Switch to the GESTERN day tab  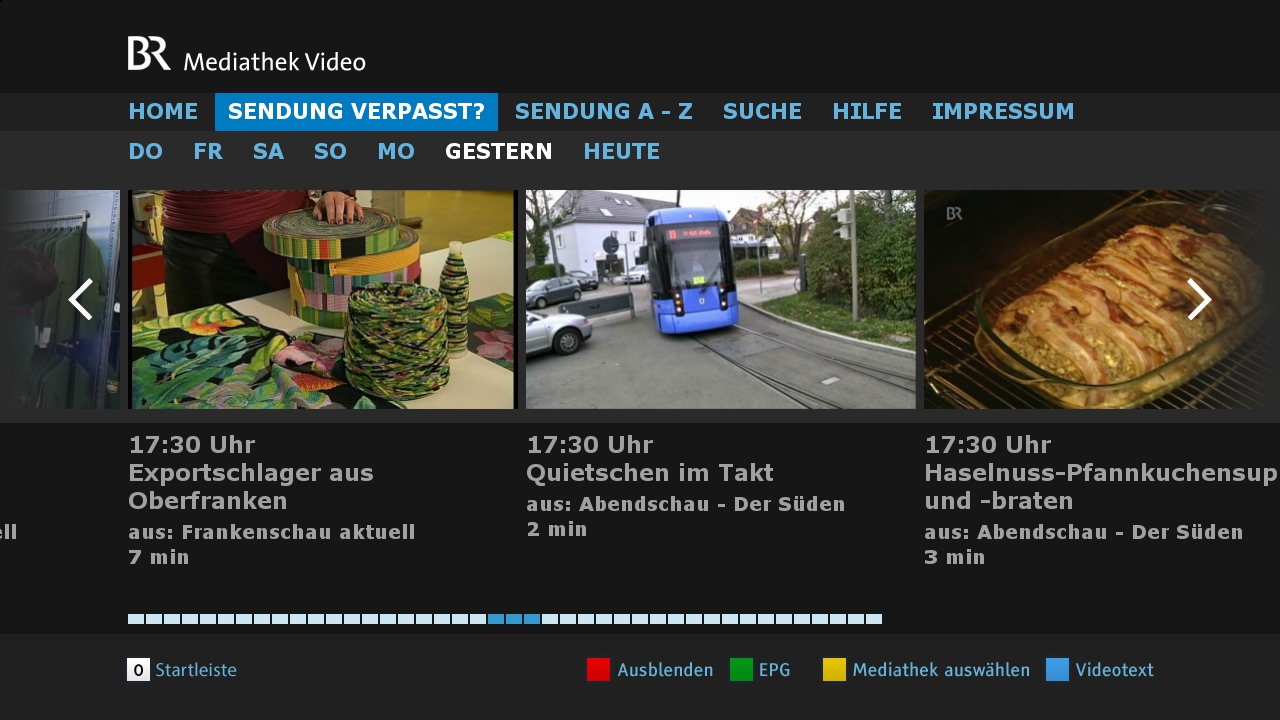pos(498,151)
